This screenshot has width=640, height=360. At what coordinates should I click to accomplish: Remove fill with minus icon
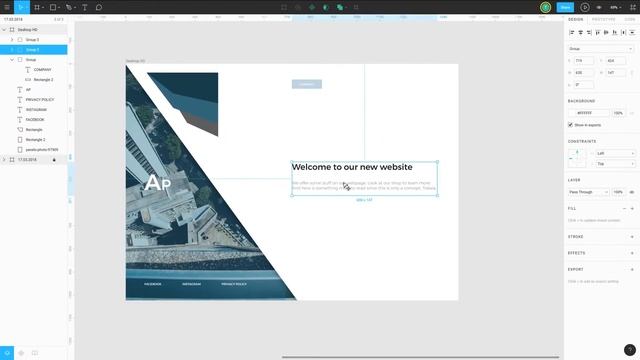click(624, 209)
